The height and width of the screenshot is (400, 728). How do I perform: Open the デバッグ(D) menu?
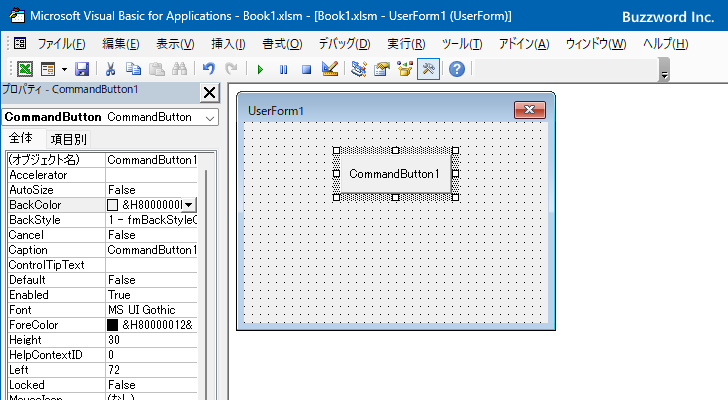344,44
